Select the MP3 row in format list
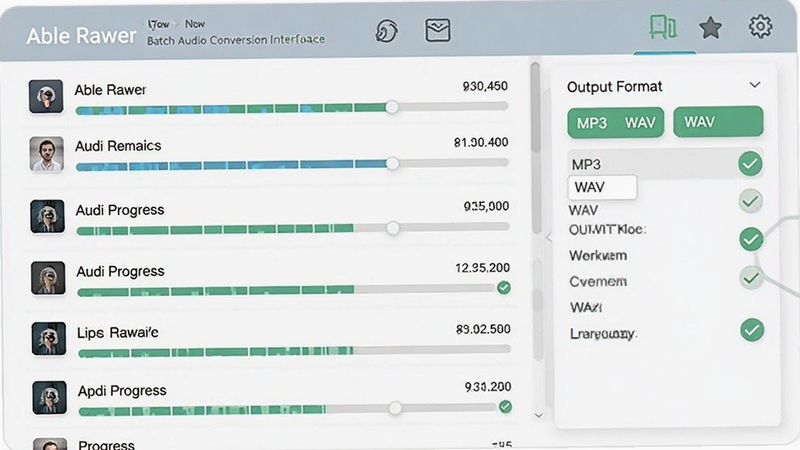The height and width of the screenshot is (450, 800). 665,164
